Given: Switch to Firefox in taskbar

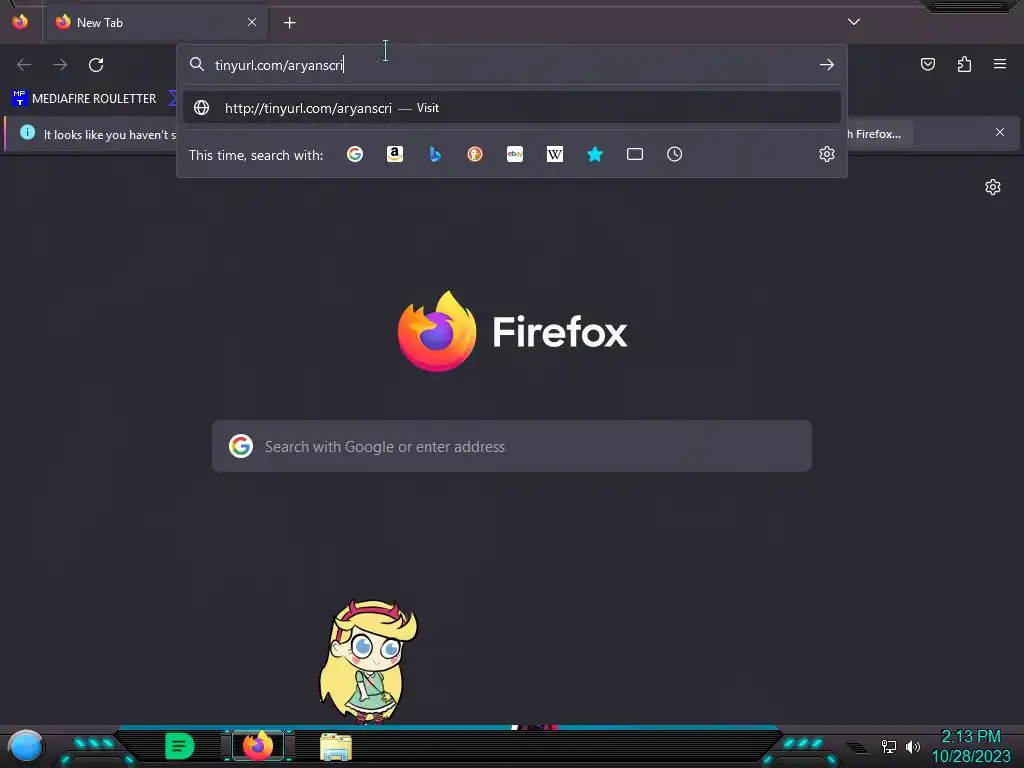Looking at the screenshot, I should click(258, 746).
